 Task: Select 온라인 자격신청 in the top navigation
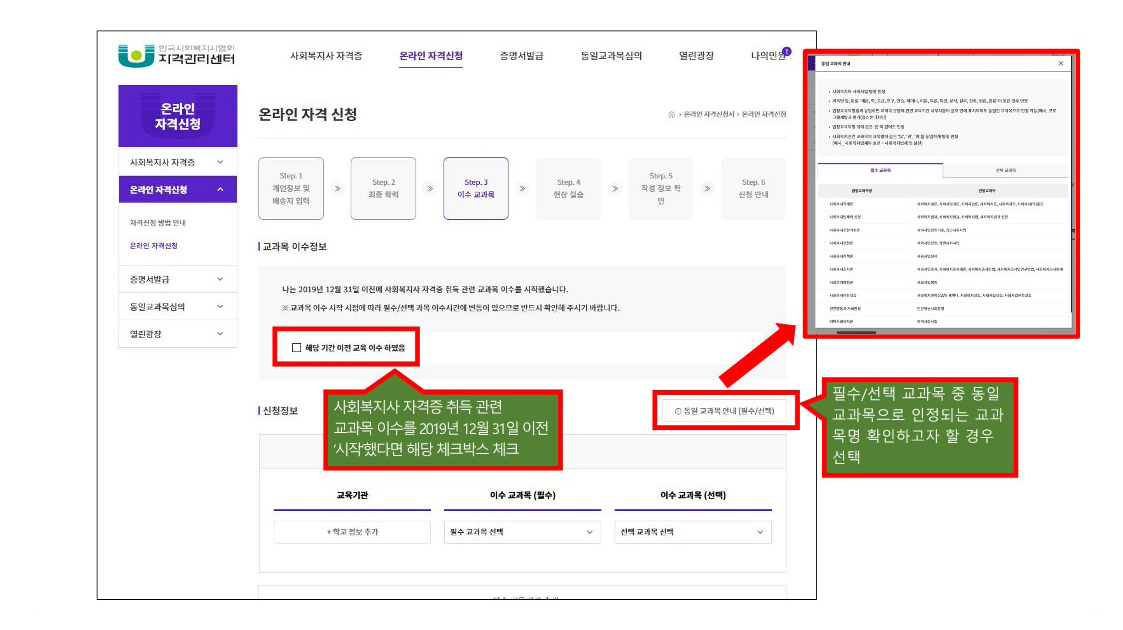pyautogui.click(x=430, y=56)
